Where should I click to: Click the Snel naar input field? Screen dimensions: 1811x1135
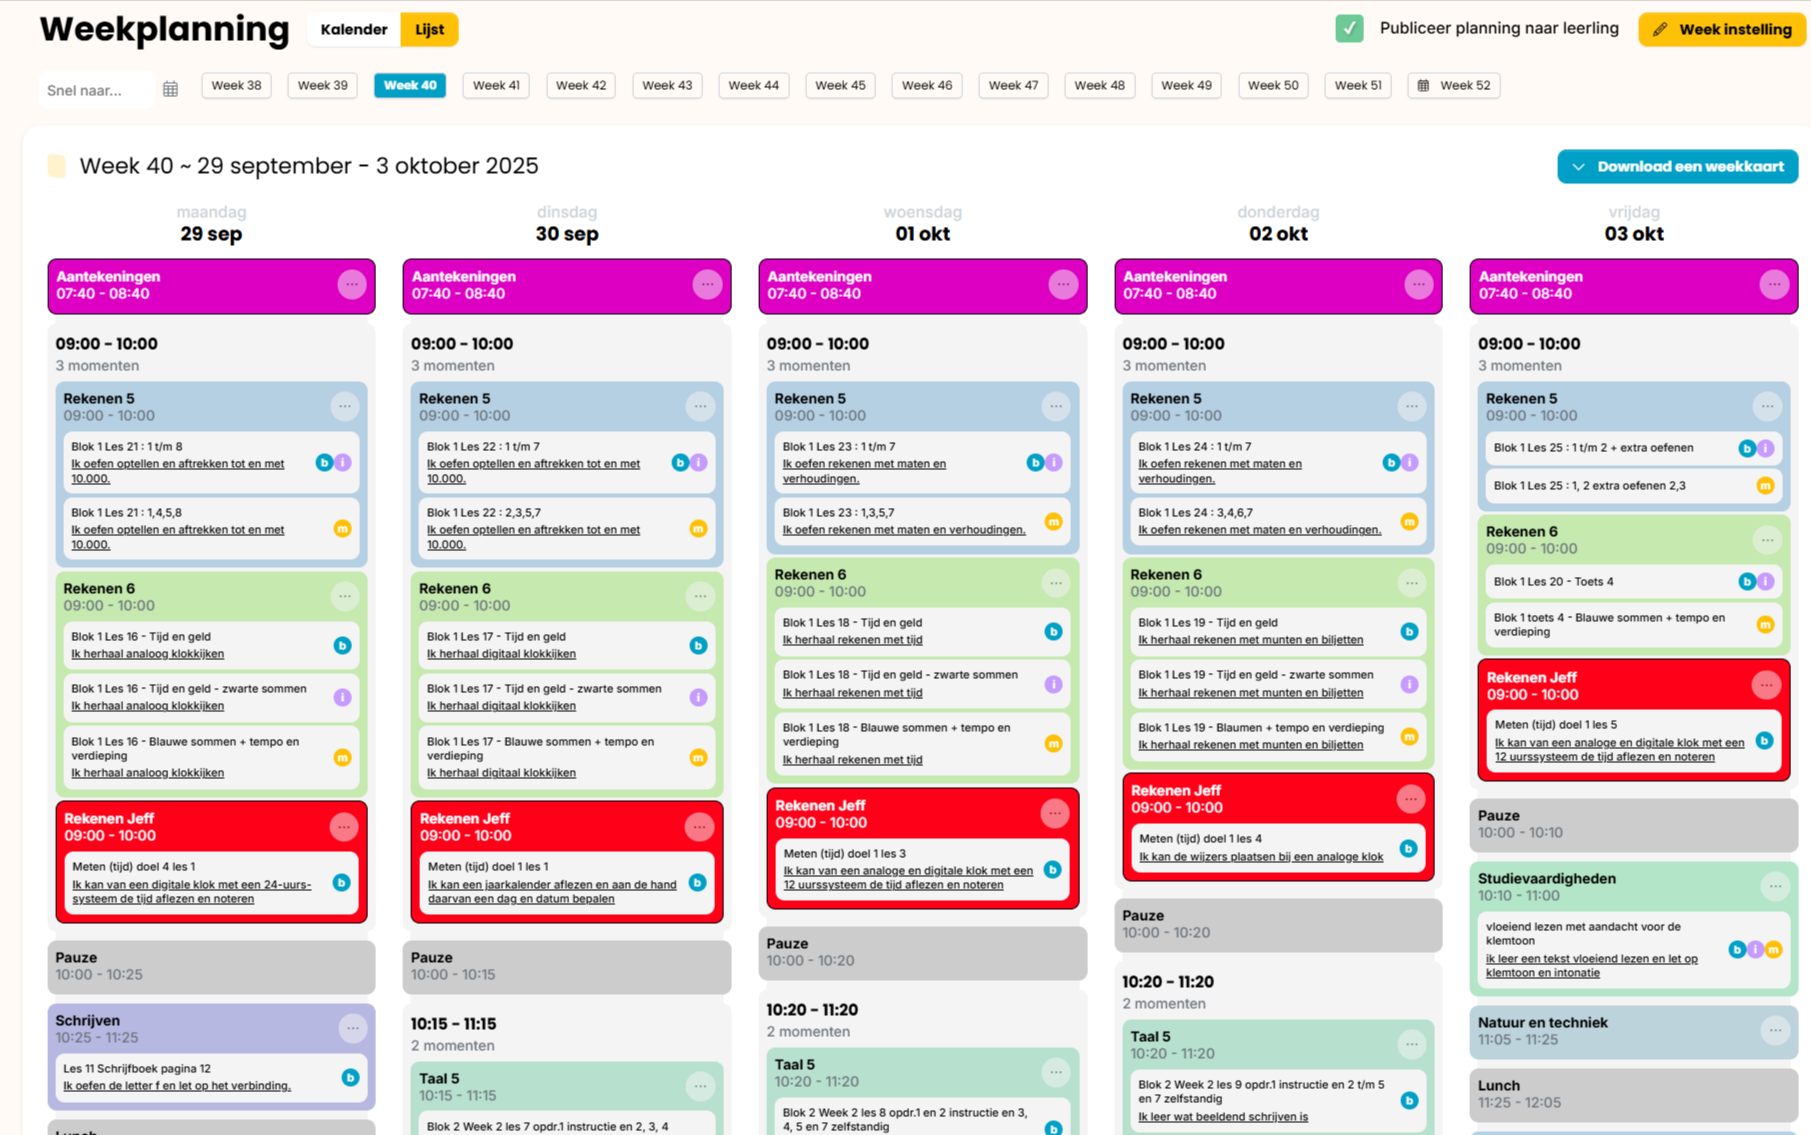coord(95,90)
